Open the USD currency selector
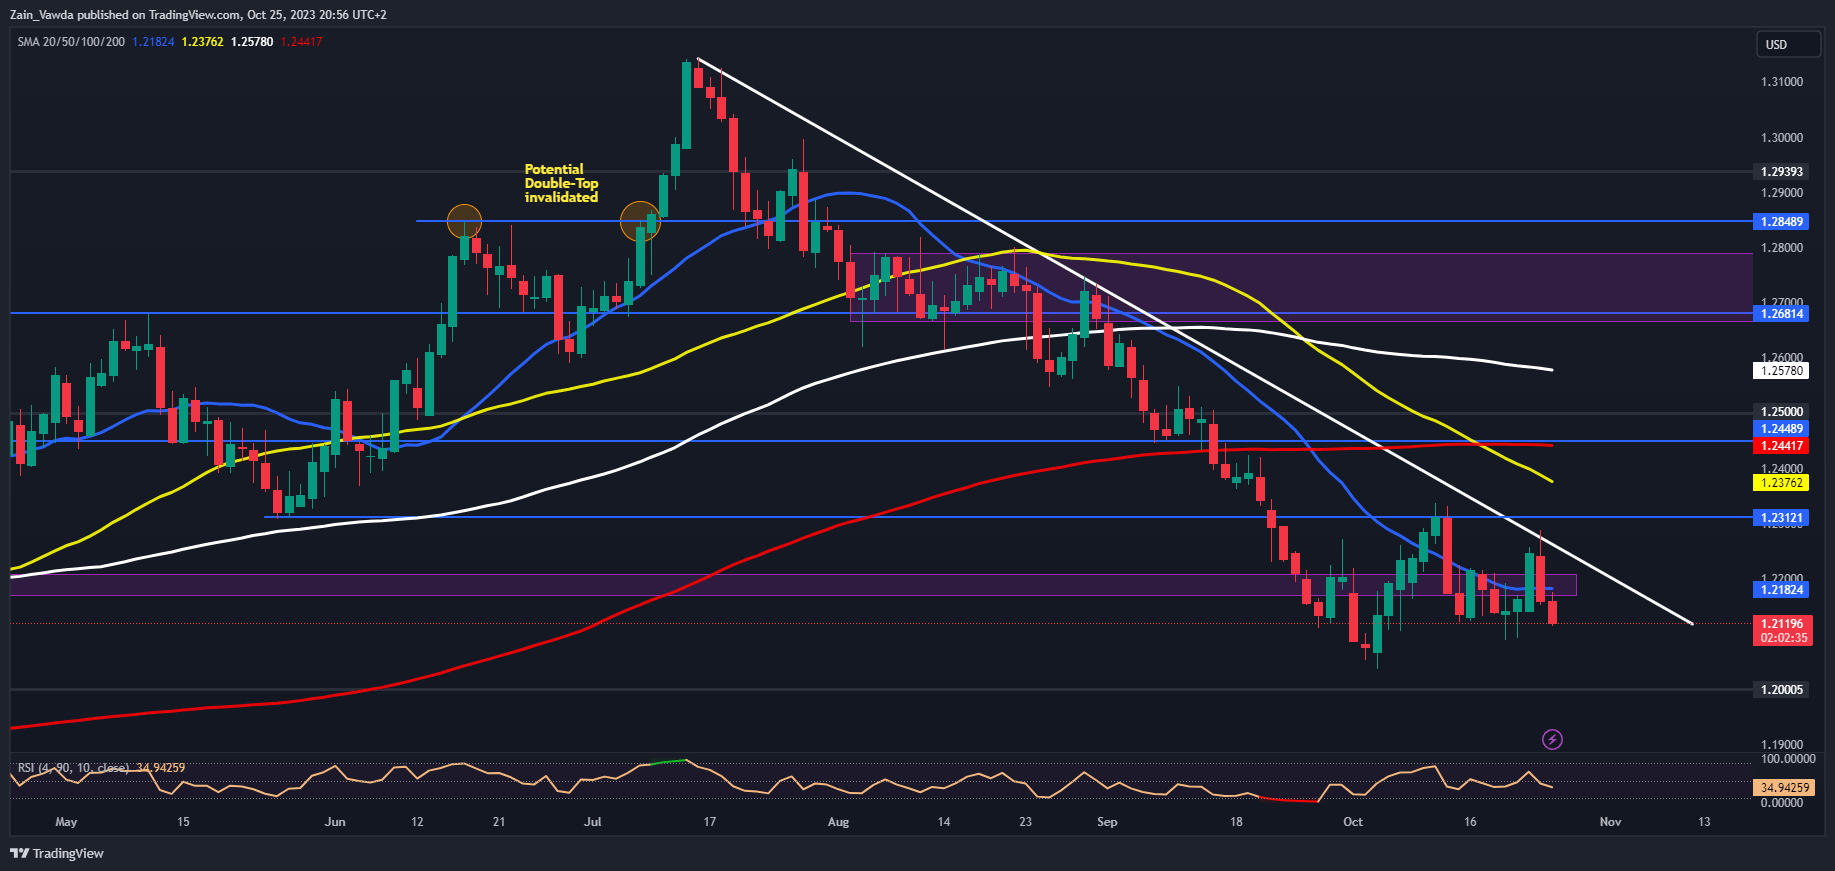The width and height of the screenshot is (1835, 871). point(1789,44)
